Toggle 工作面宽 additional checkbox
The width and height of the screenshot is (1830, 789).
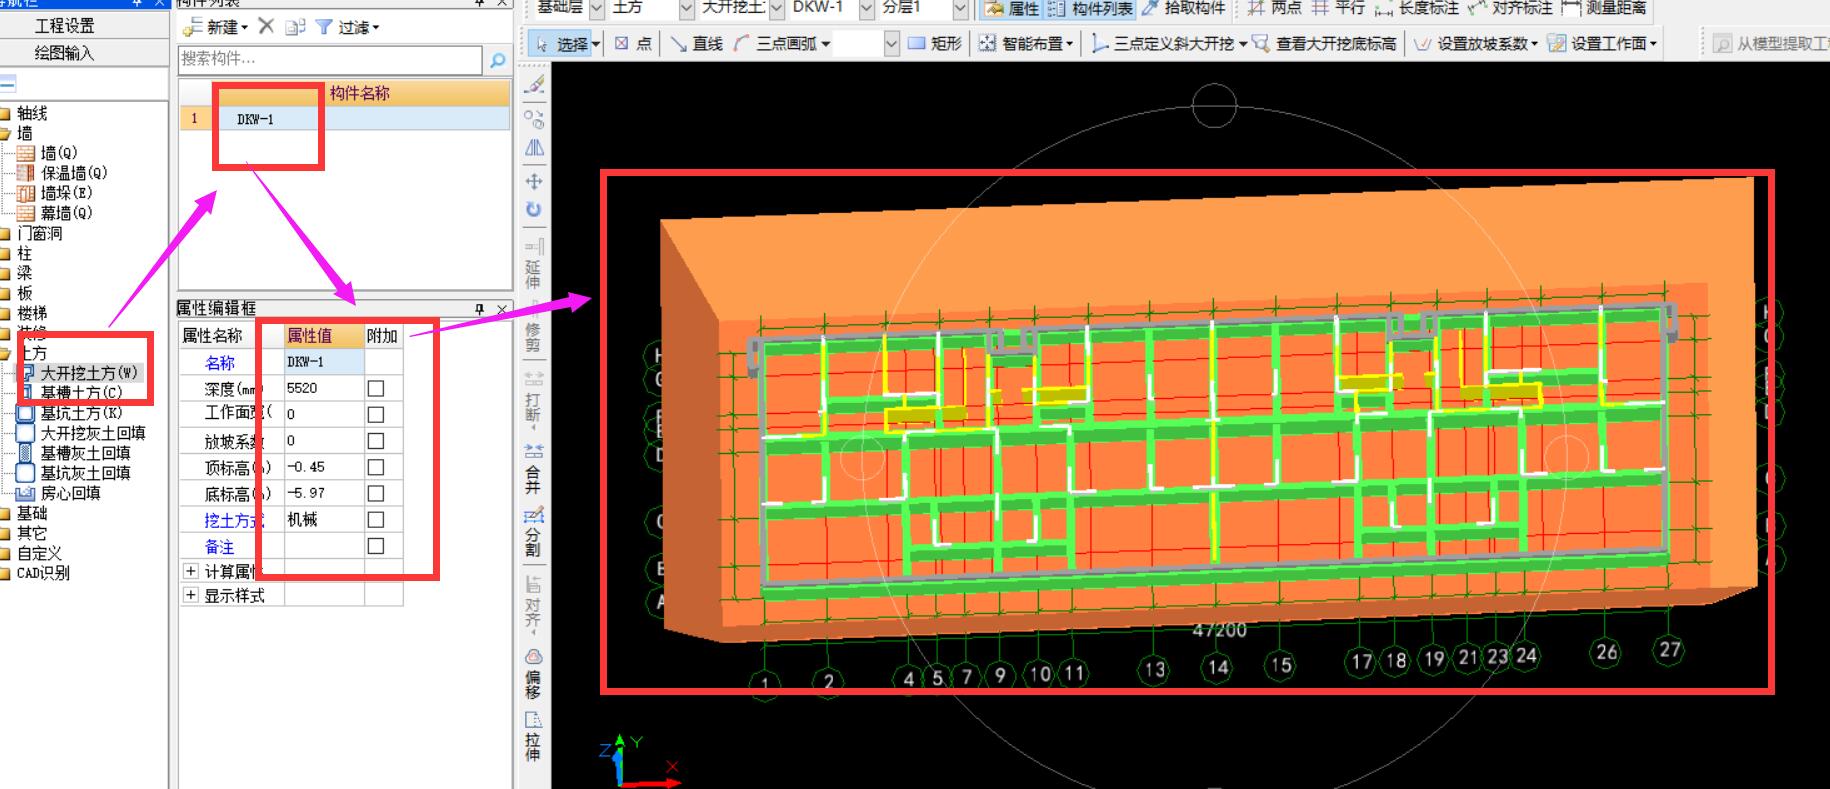376,414
